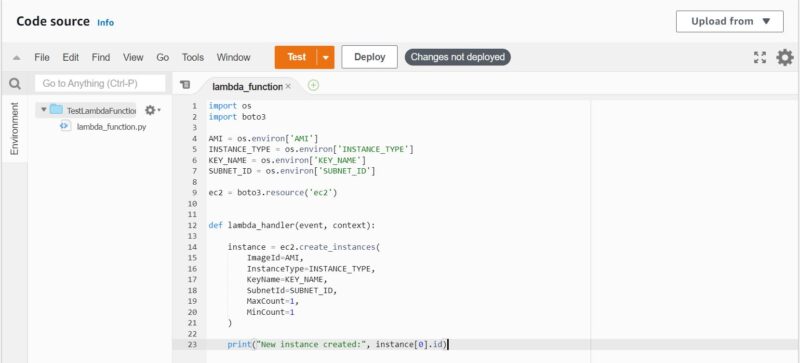Click the SUBNET_ID environ assignment line
The height and width of the screenshot is (363, 800).
pos(292,171)
